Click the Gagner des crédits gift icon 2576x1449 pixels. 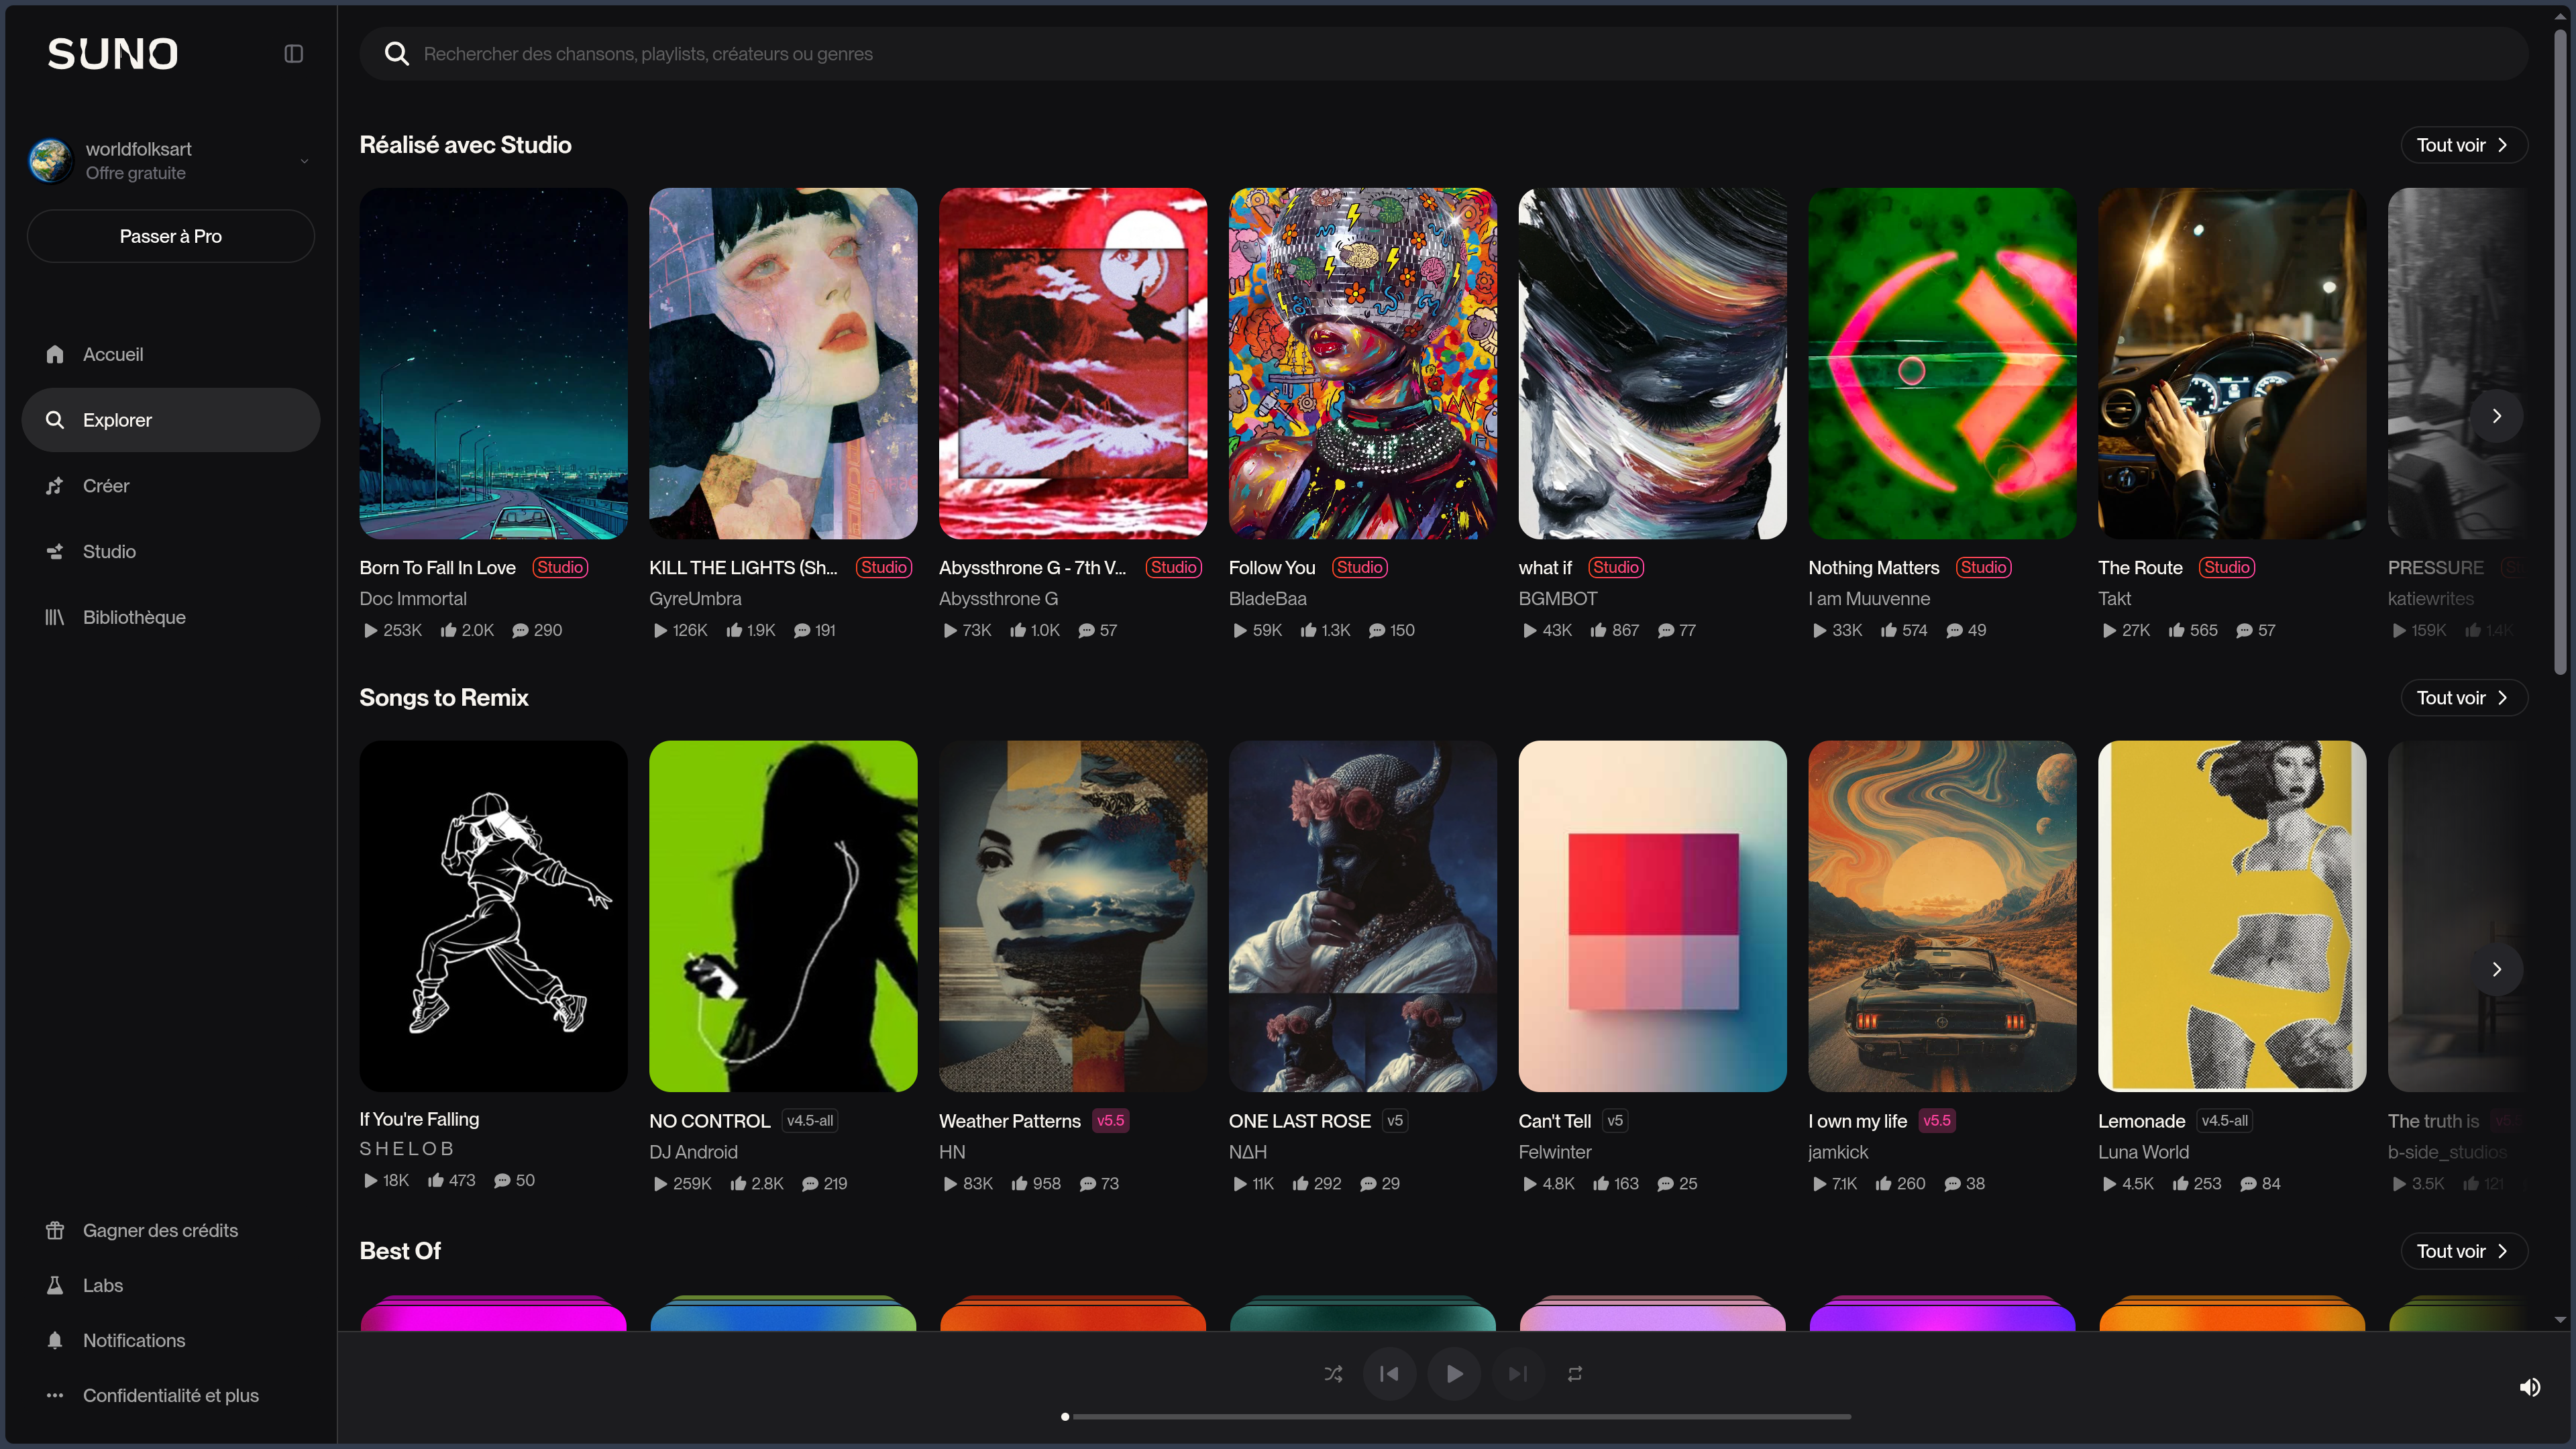point(55,1230)
